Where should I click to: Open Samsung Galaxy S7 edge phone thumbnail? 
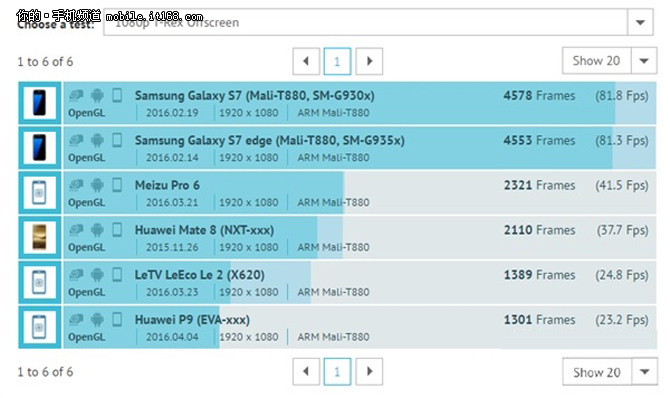[39, 148]
